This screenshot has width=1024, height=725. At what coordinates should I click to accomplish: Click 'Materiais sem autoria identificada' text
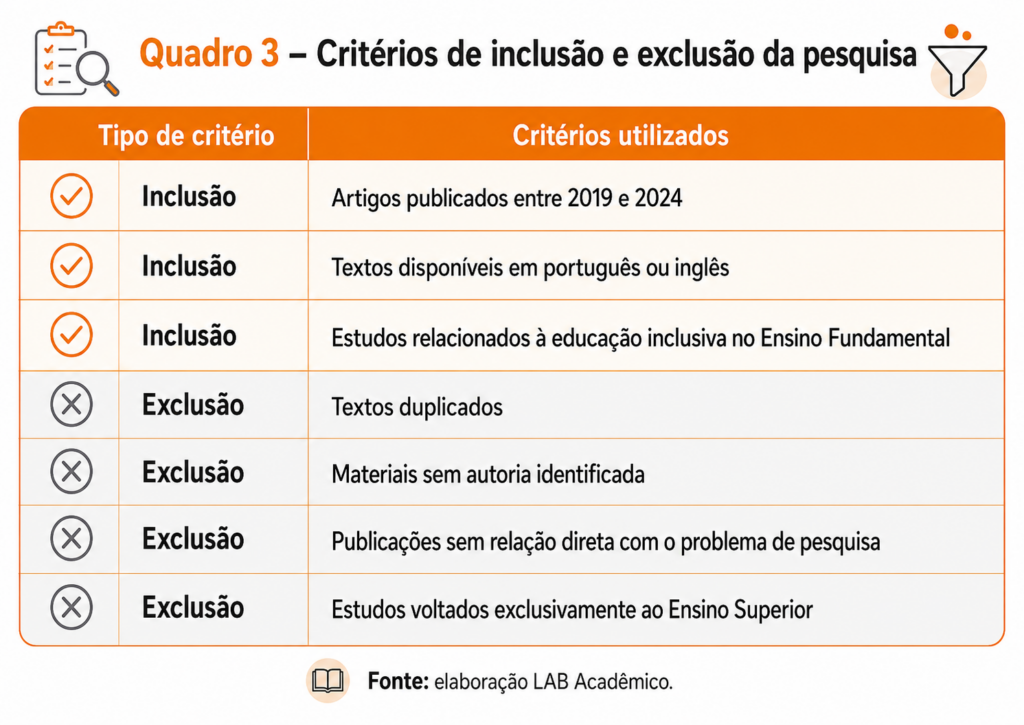pos(488,474)
